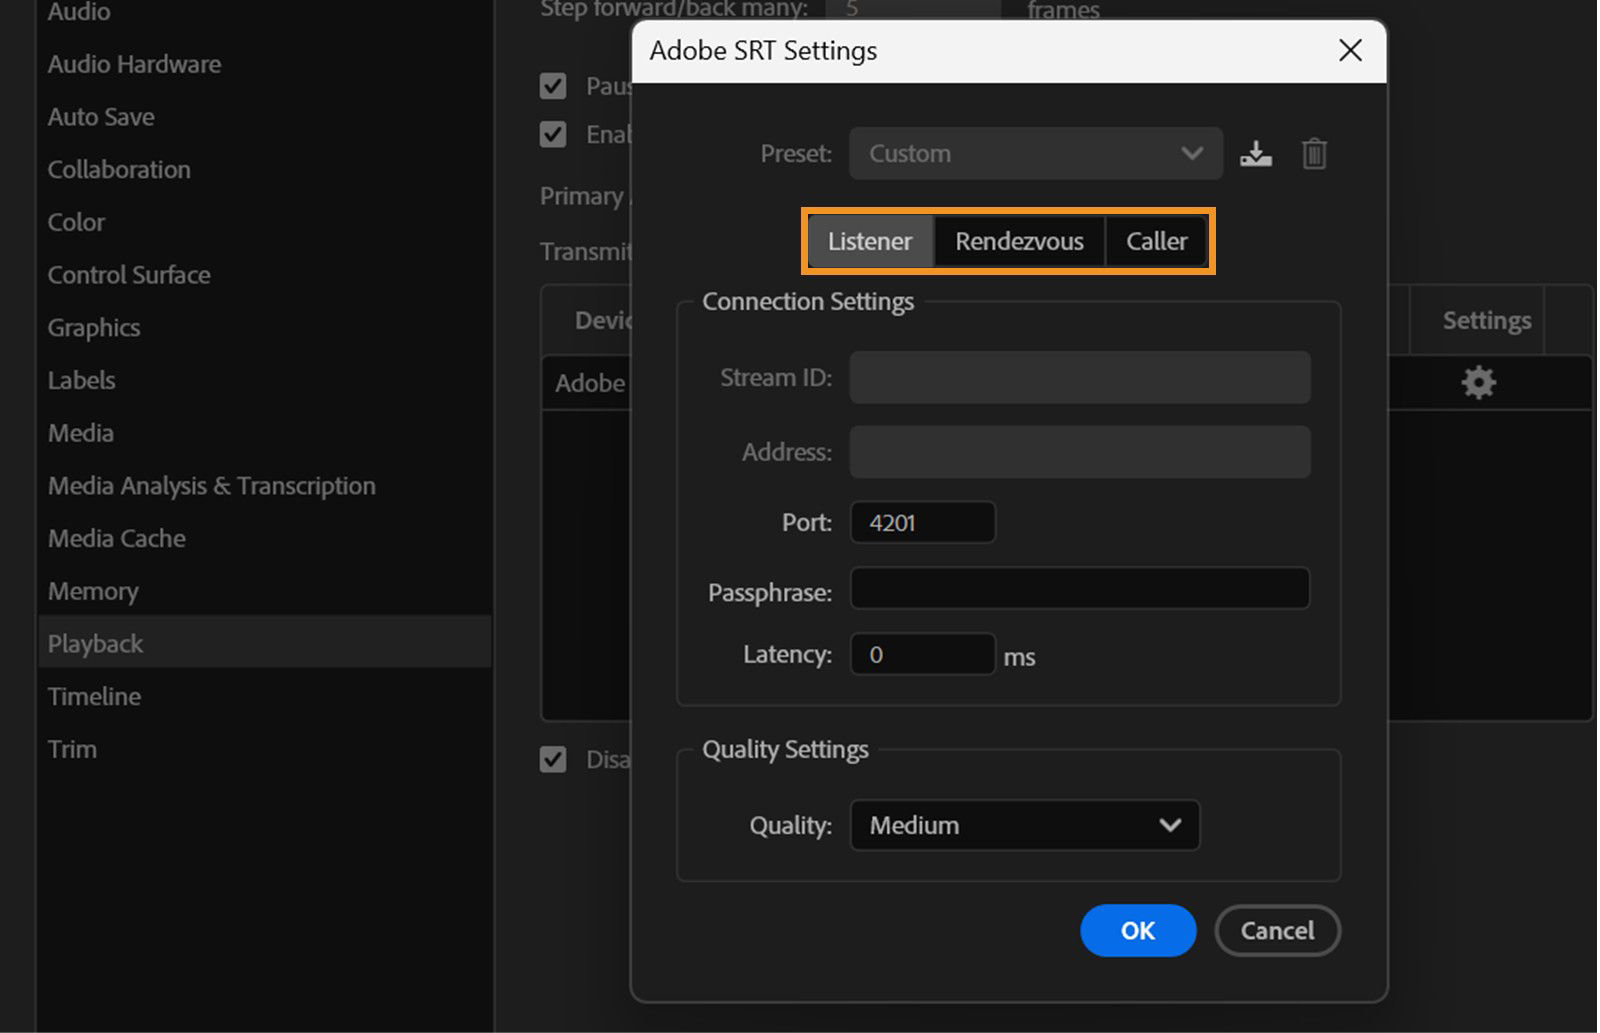Switch to the Rendezvous mode tab
This screenshot has height=1033, width=1600.
click(1019, 241)
